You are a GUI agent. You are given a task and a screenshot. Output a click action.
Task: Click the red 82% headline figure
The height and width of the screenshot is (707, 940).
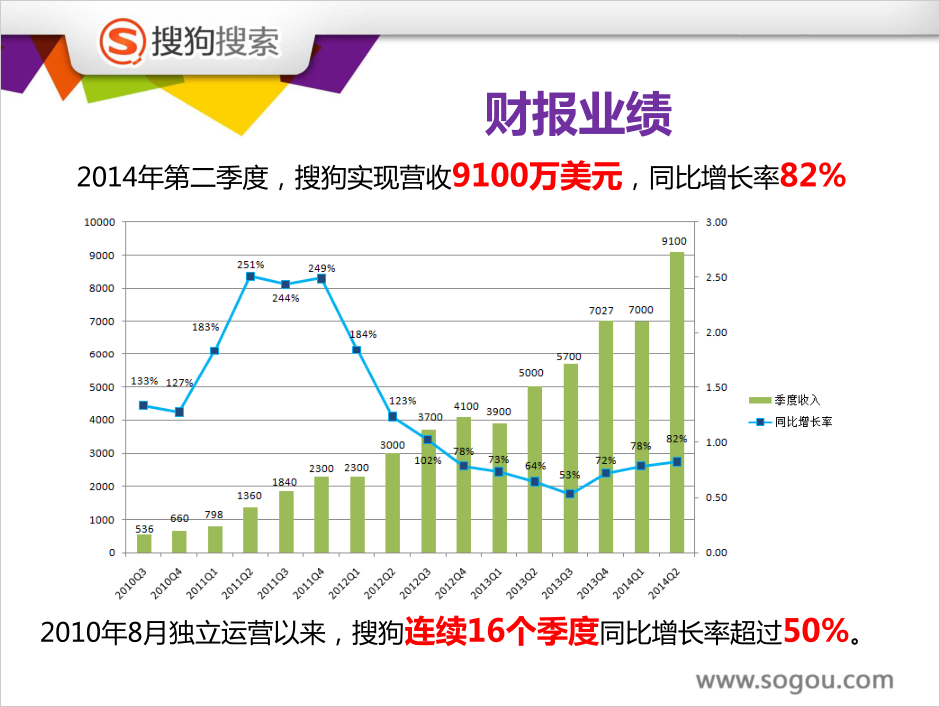click(x=813, y=176)
